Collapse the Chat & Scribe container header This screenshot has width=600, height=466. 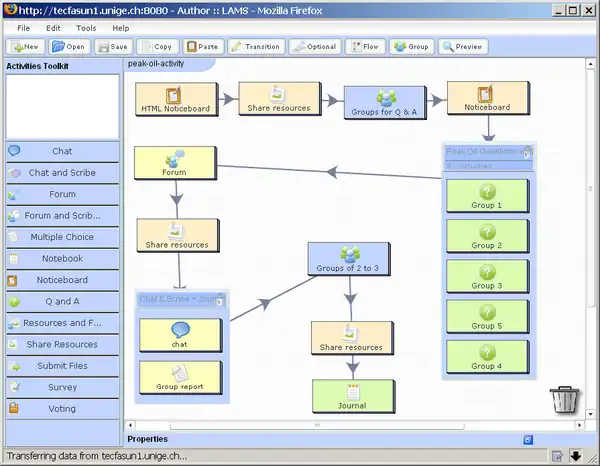click(x=220, y=299)
